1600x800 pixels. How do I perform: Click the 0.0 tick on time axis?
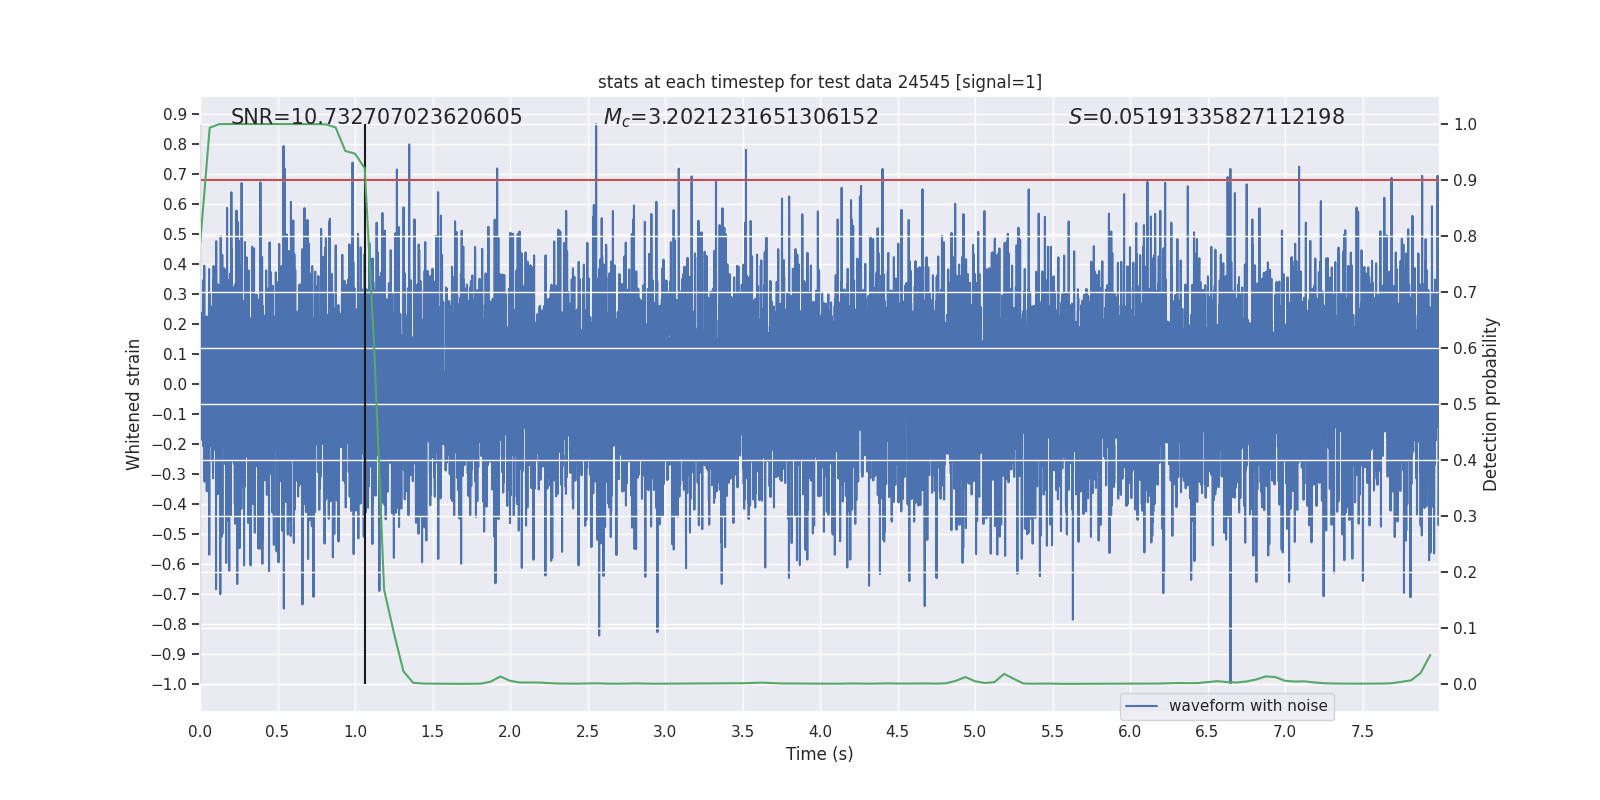click(x=200, y=731)
